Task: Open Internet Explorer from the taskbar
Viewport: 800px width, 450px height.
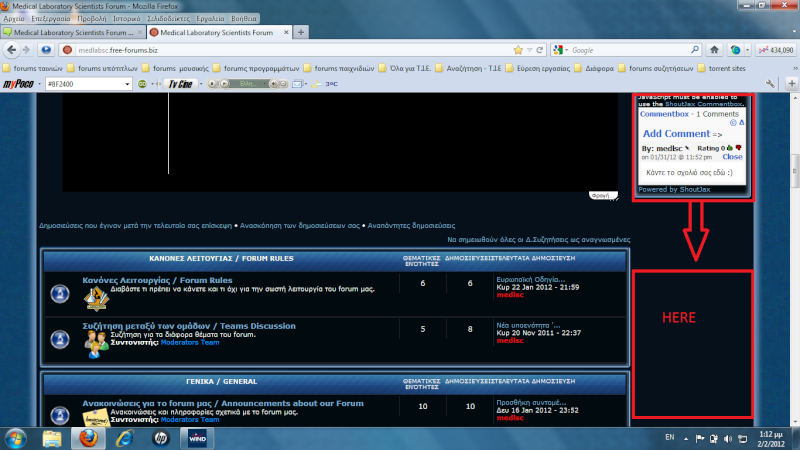Action: pos(124,439)
